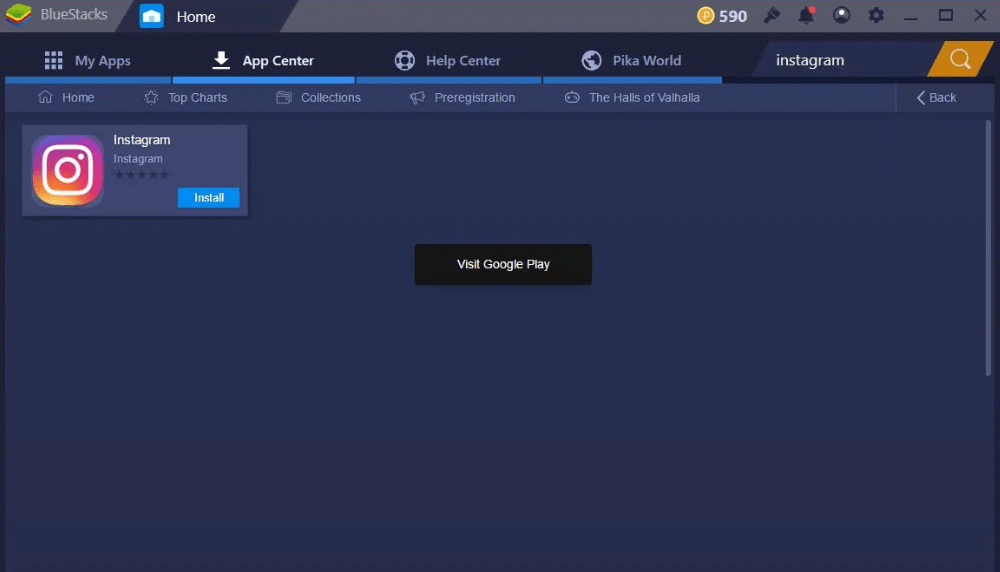Open the Preregistration section

tap(462, 98)
